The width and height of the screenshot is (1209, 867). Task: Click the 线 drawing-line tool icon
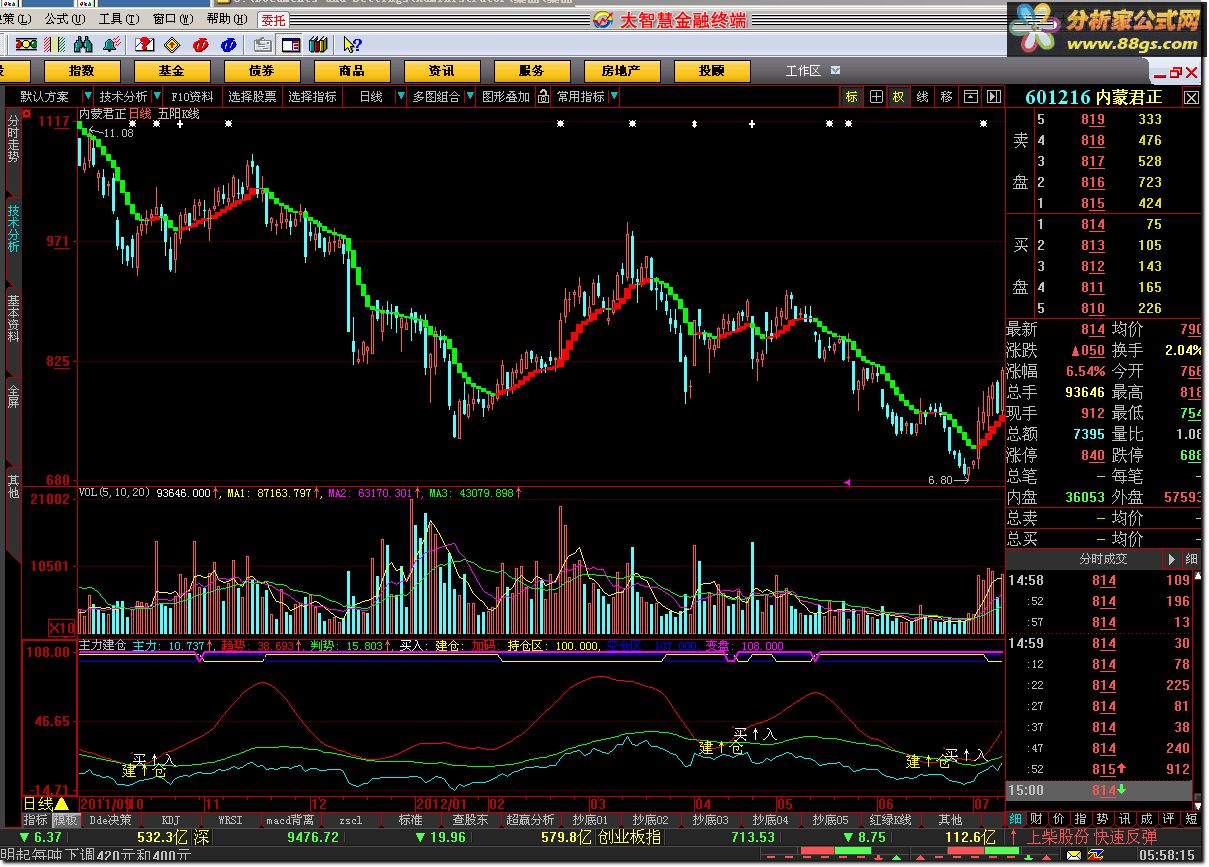coord(922,97)
